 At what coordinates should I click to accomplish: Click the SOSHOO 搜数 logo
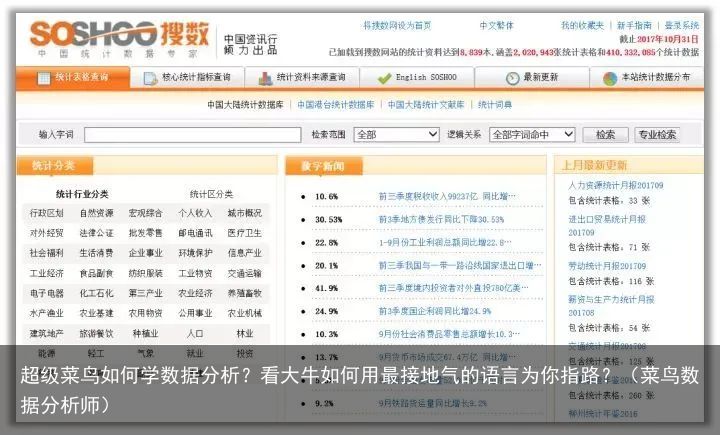point(119,38)
